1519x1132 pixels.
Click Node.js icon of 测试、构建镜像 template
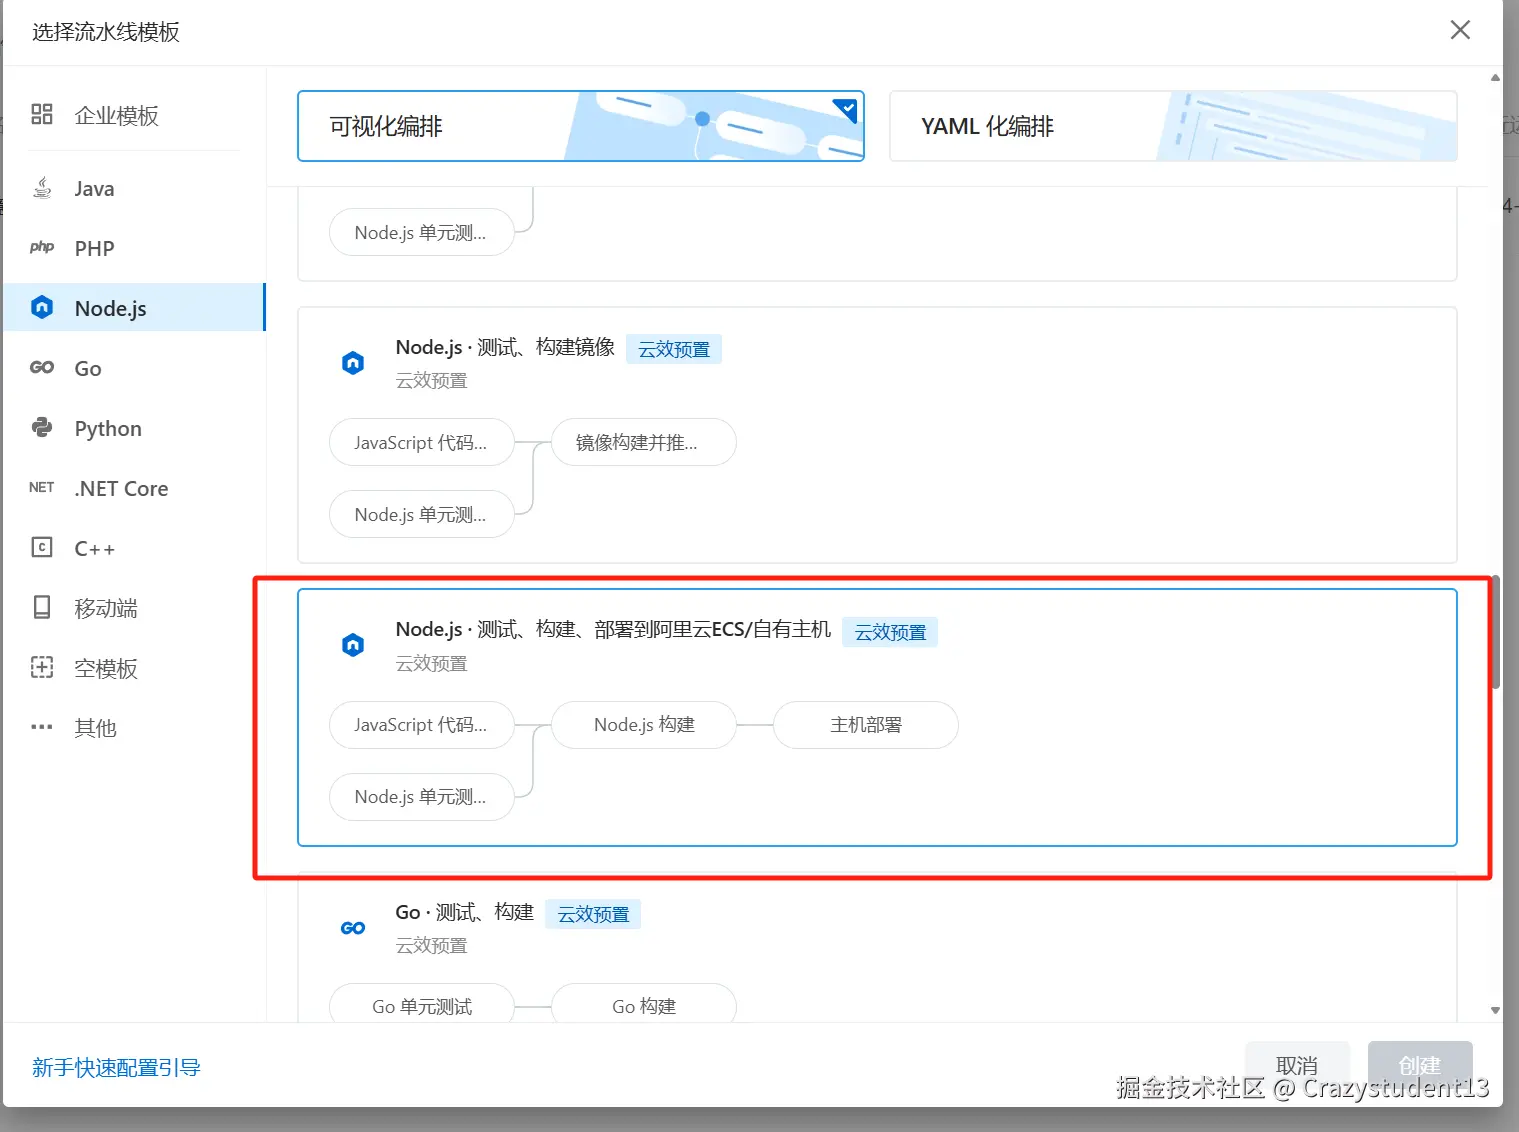[x=353, y=363]
